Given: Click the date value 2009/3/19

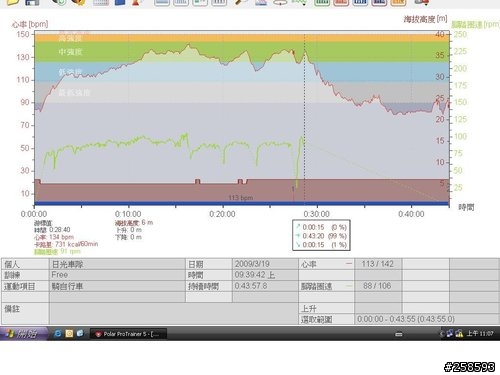Looking at the screenshot, I should pyautogui.click(x=252, y=264).
